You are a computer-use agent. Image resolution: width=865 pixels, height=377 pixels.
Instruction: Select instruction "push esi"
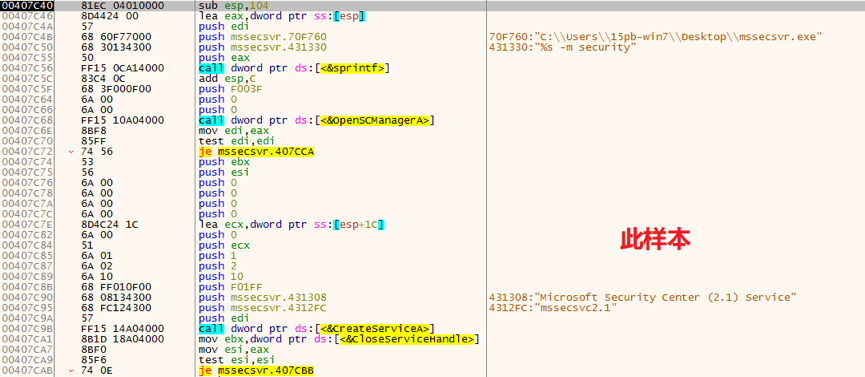(224, 172)
